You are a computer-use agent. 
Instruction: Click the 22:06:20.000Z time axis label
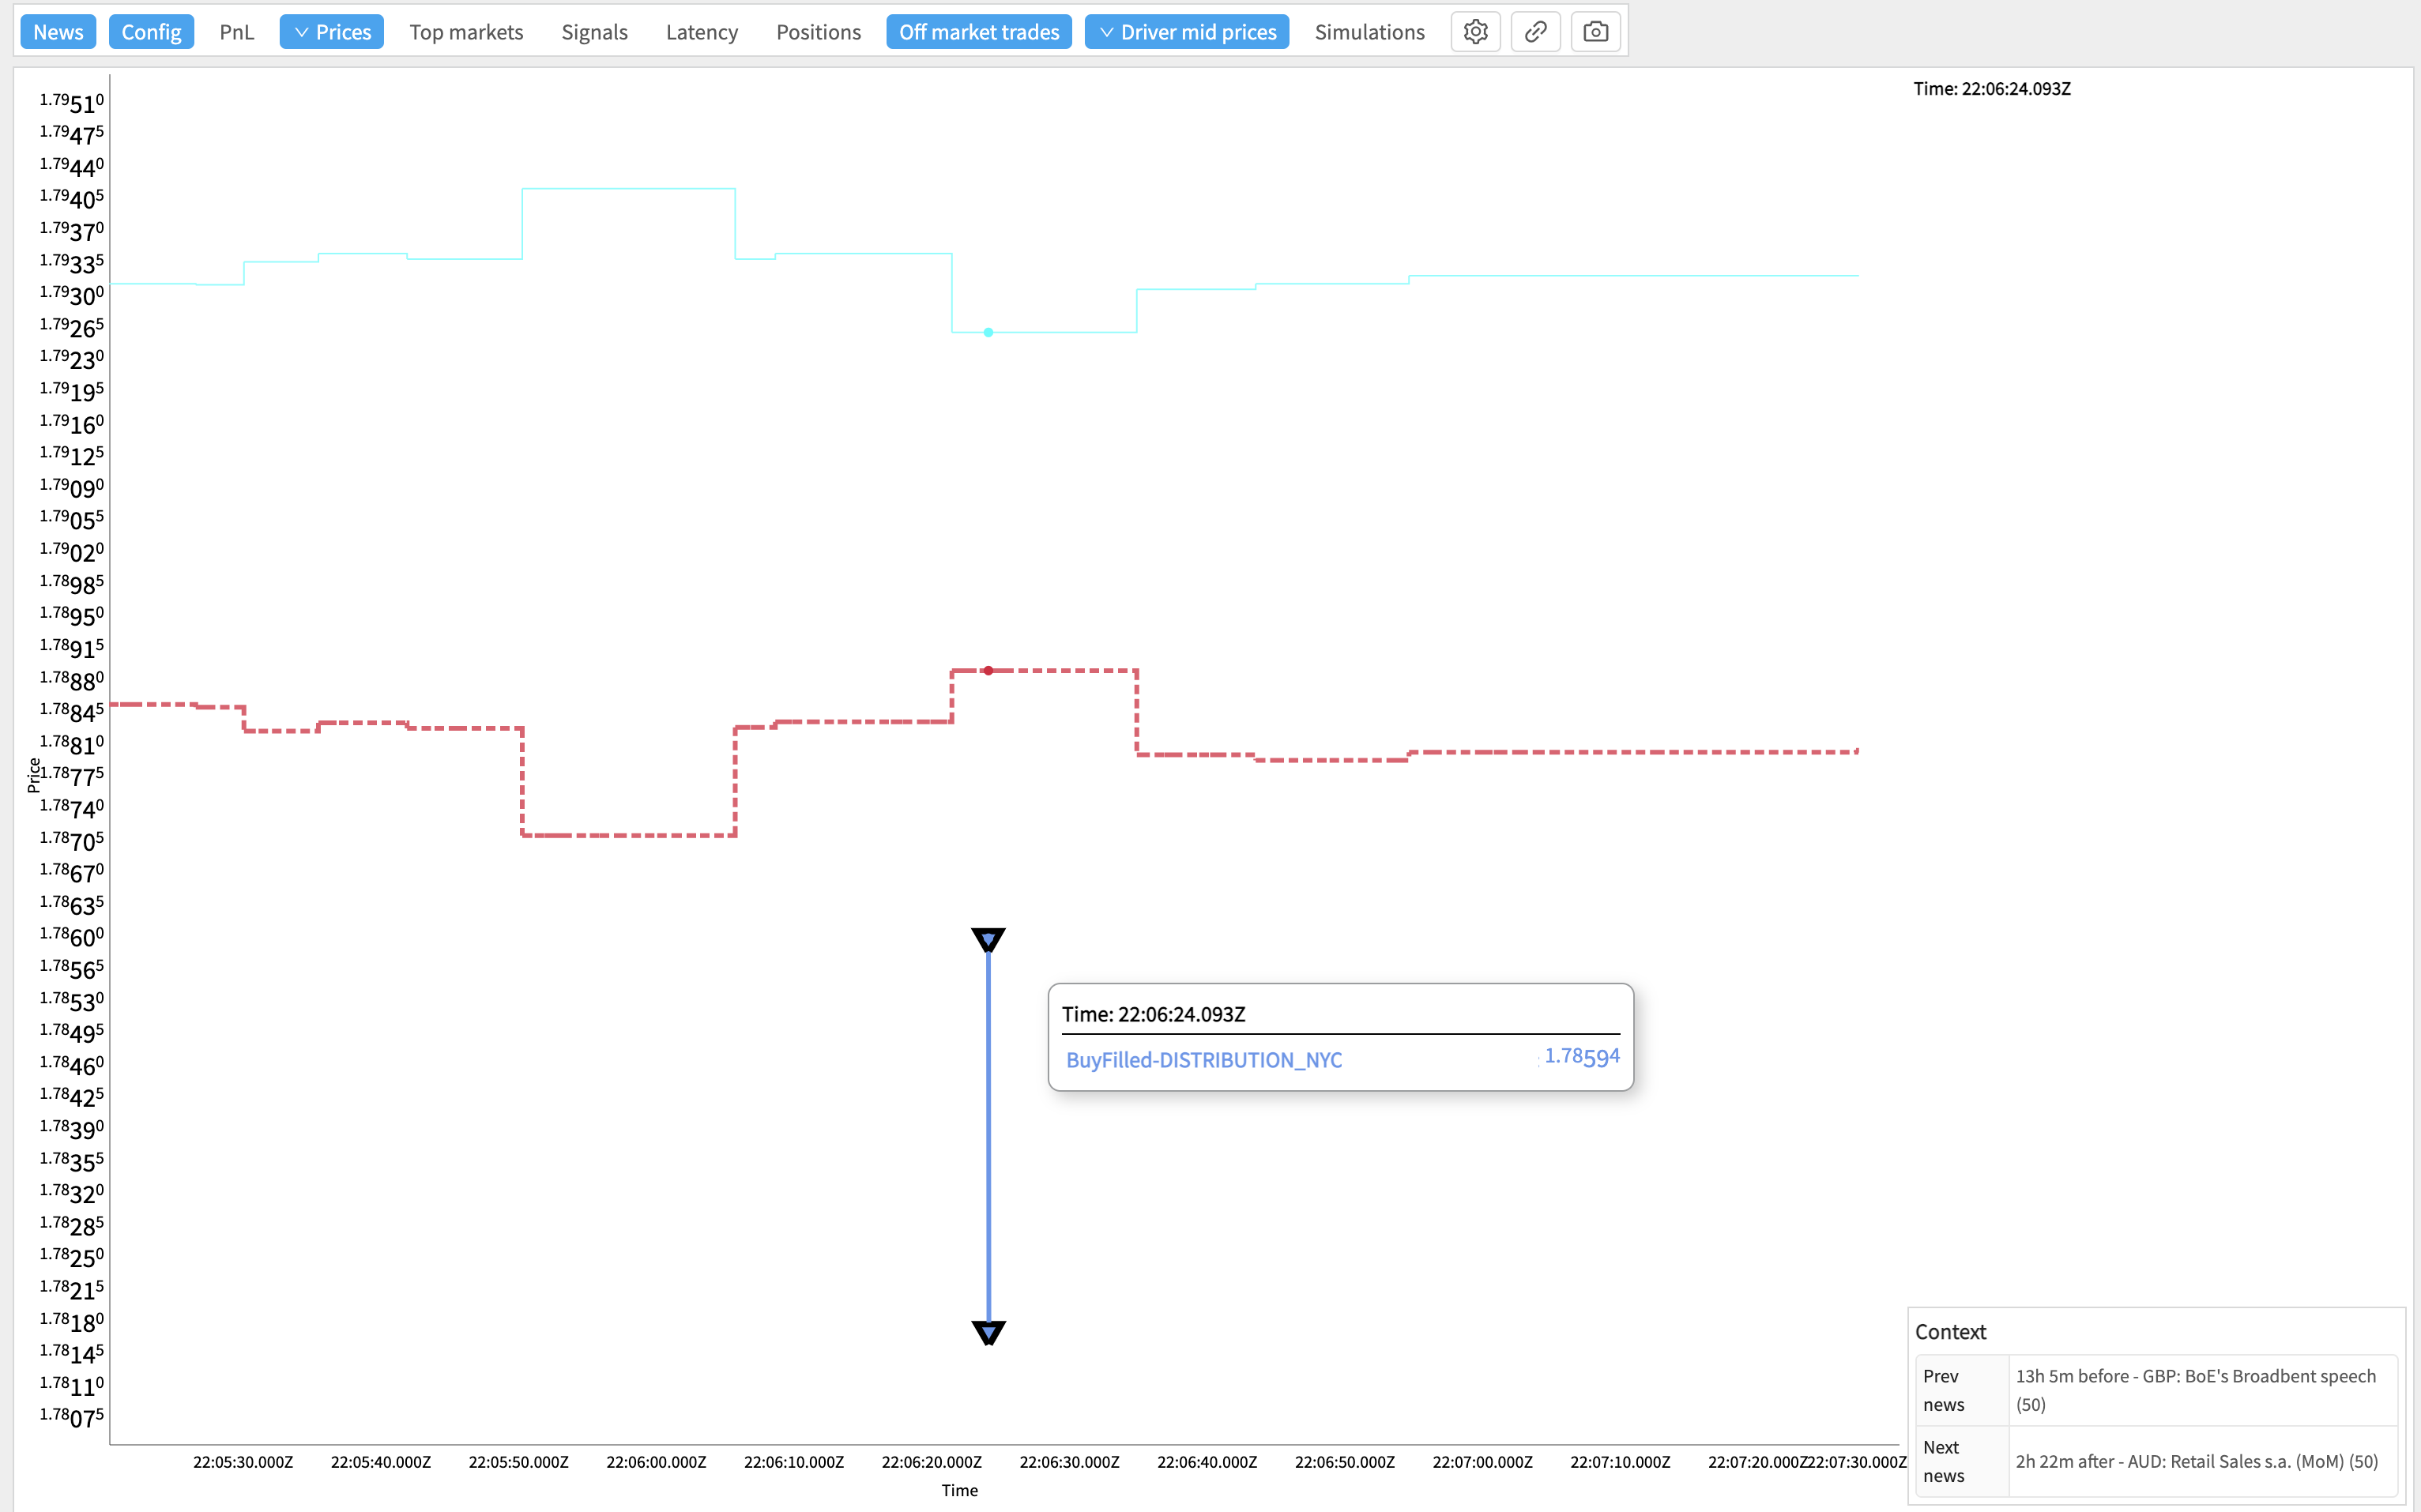coord(931,1462)
